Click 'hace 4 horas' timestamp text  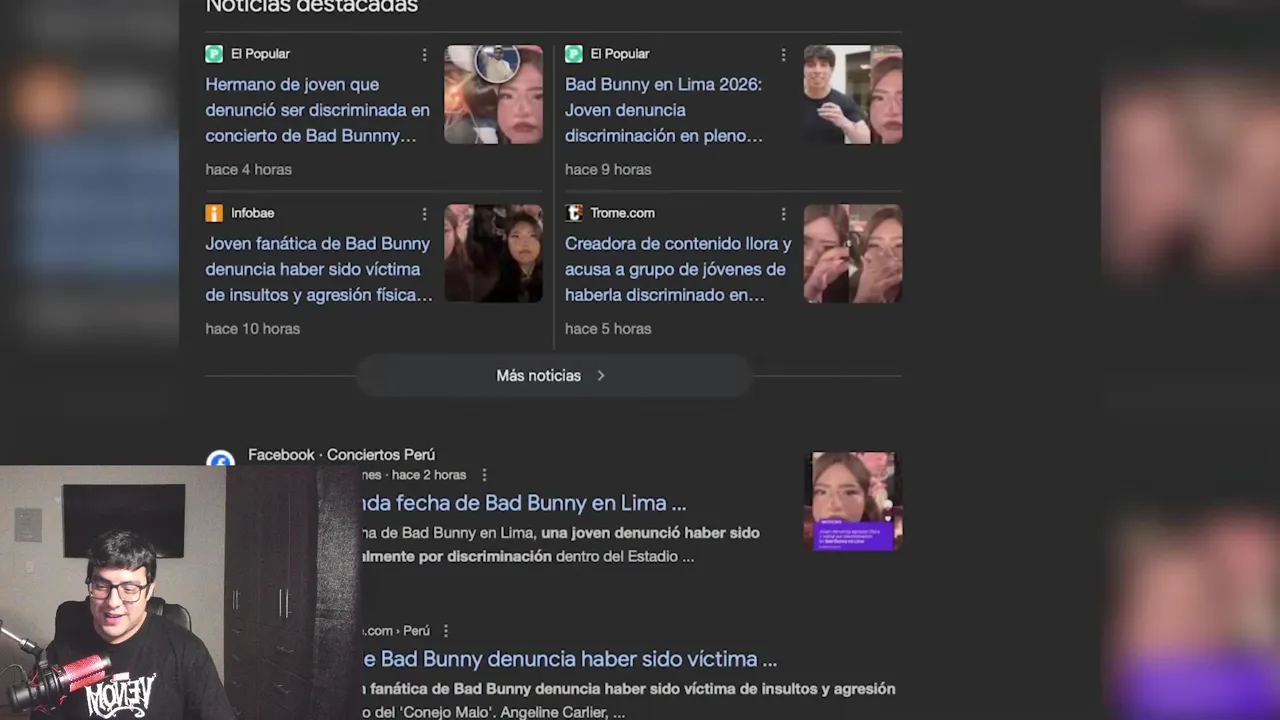[x=249, y=170]
